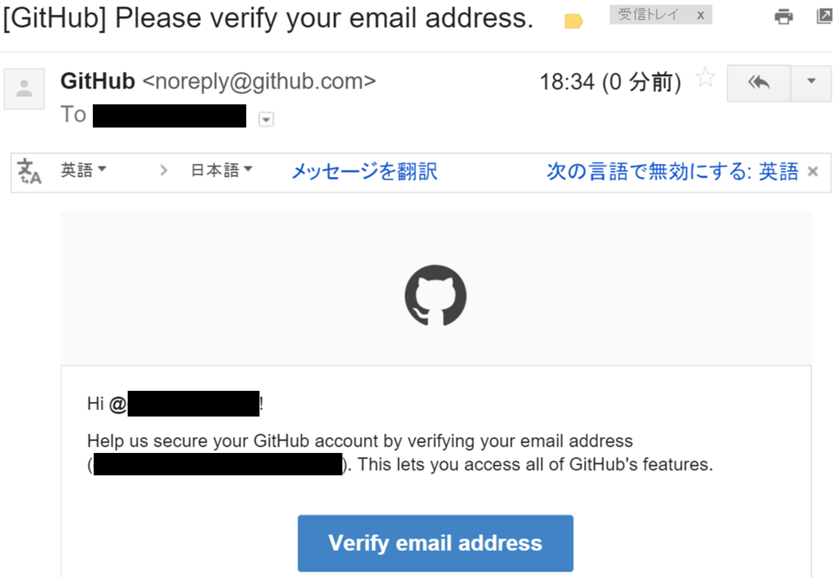Screen dimensions: 834x578
Task: Open source language 英語 dropdown
Action: click(x=84, y=170)
